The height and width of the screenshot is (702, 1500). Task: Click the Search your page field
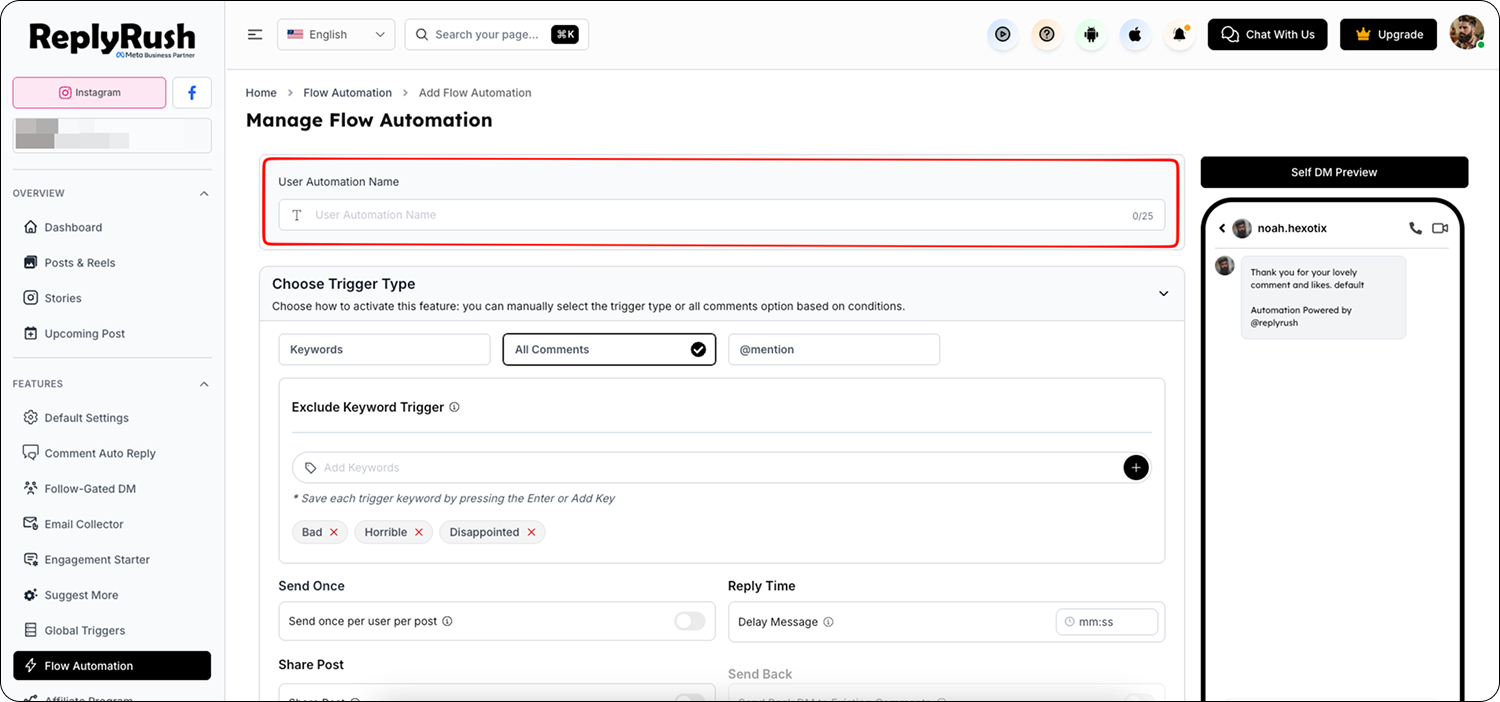[496, 34]
